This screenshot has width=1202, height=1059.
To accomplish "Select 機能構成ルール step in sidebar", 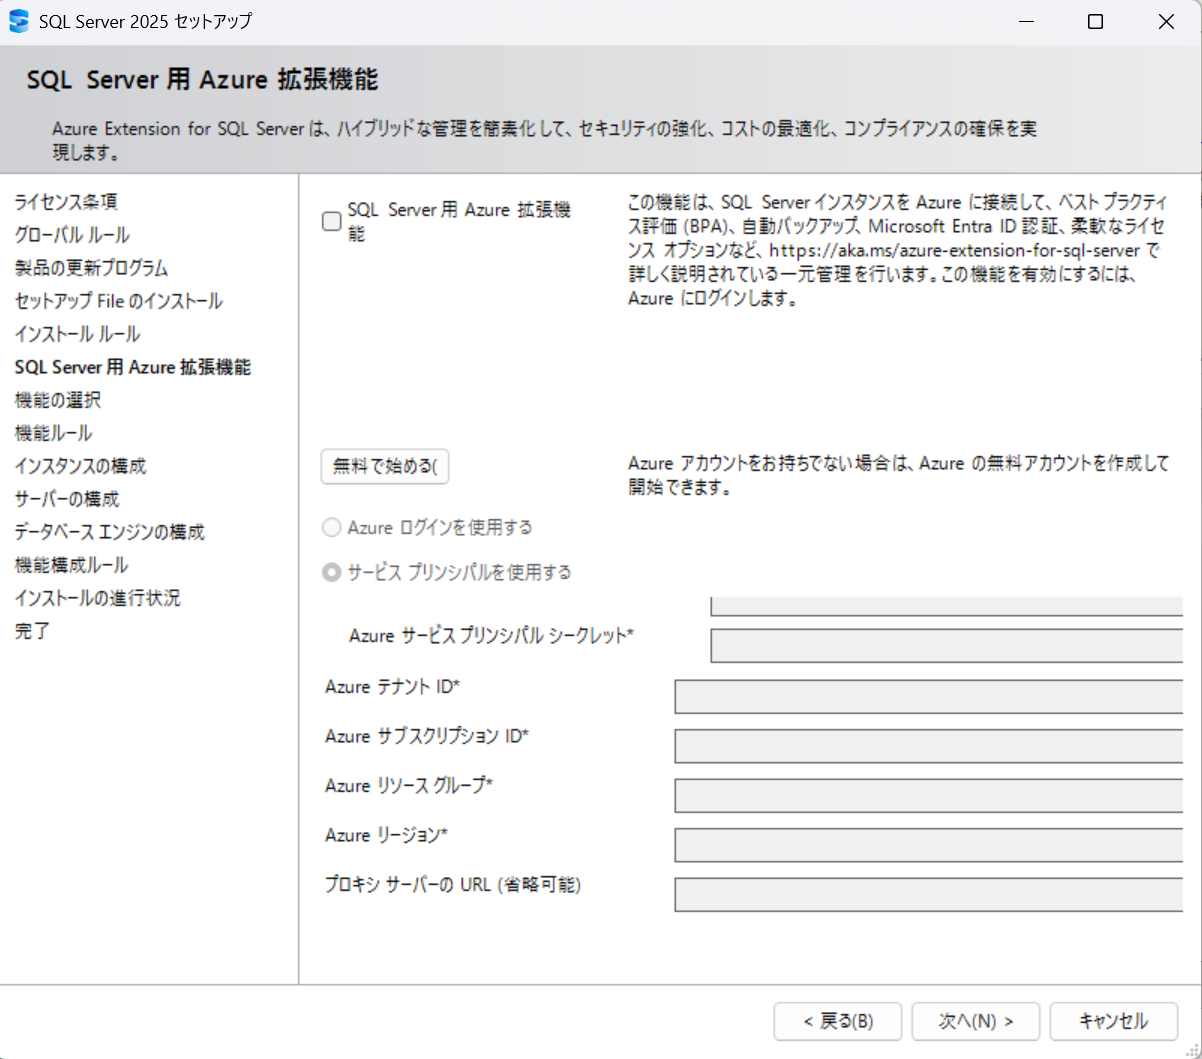I will pos(71,565).
